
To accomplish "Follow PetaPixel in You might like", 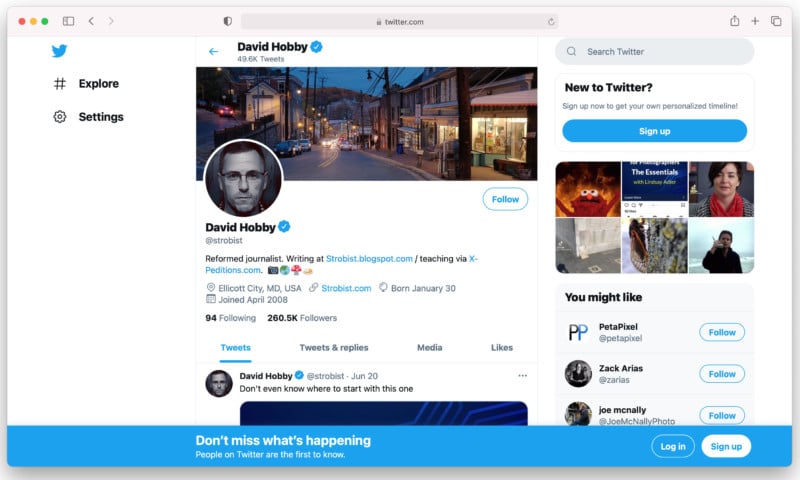I will (x=721, y=332).
